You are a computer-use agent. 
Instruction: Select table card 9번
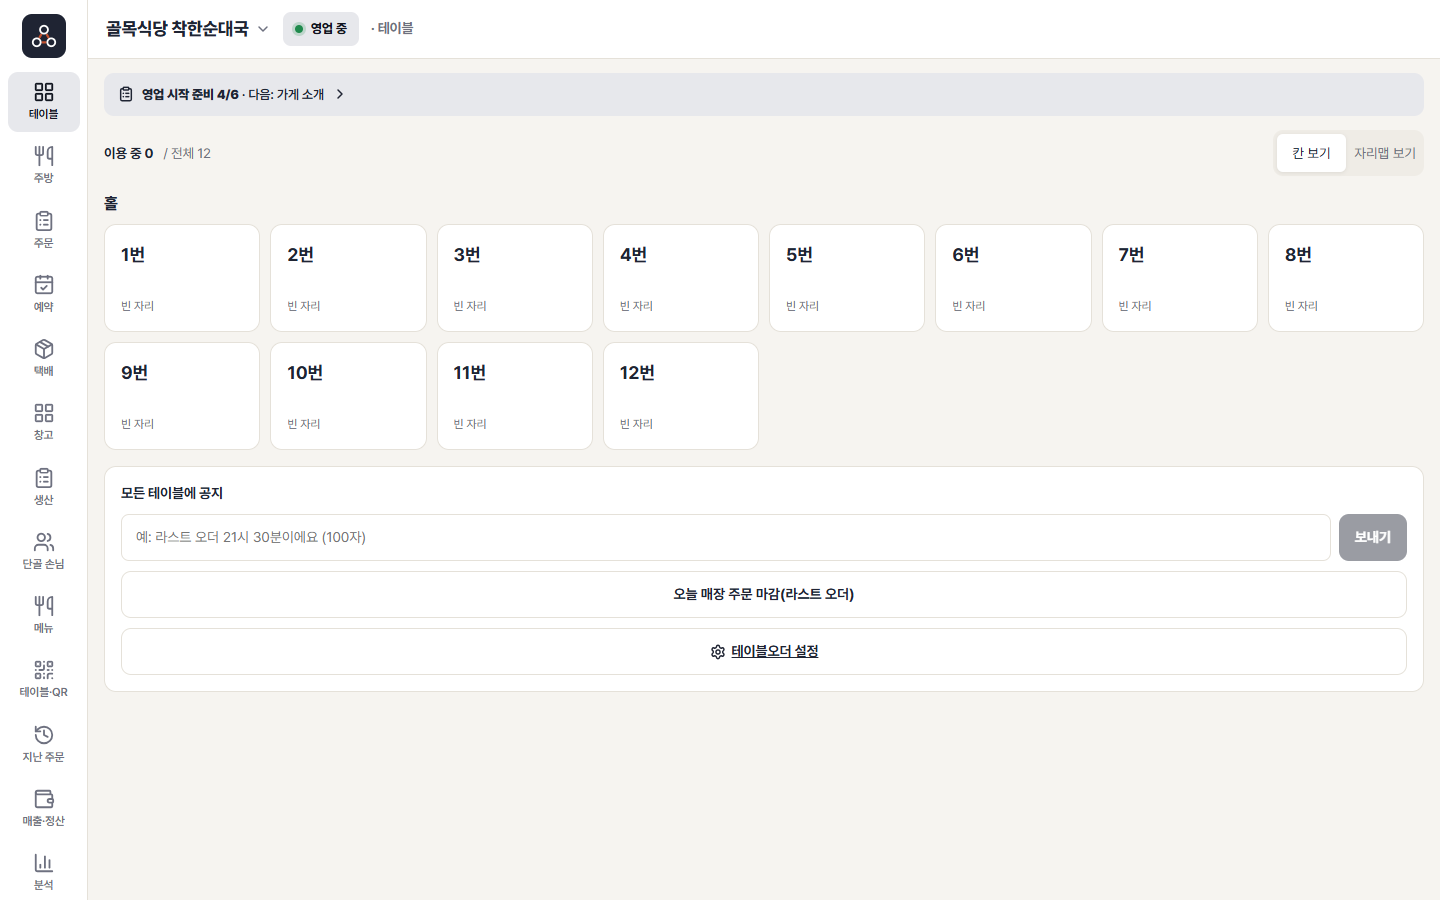182,396
